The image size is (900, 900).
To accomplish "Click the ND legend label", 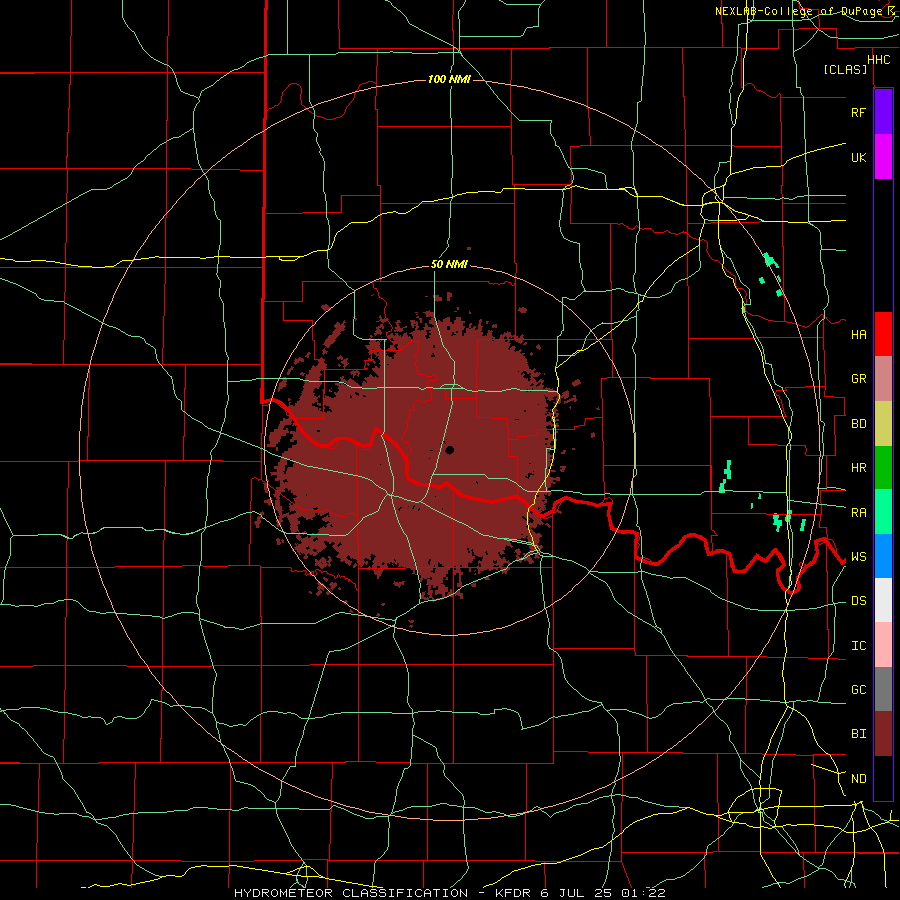I will (x=858, y=779).
